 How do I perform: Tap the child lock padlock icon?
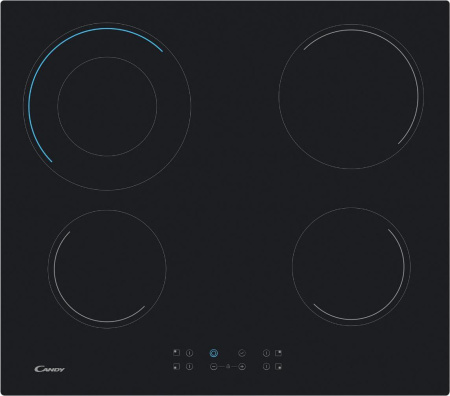coord(228,366)
